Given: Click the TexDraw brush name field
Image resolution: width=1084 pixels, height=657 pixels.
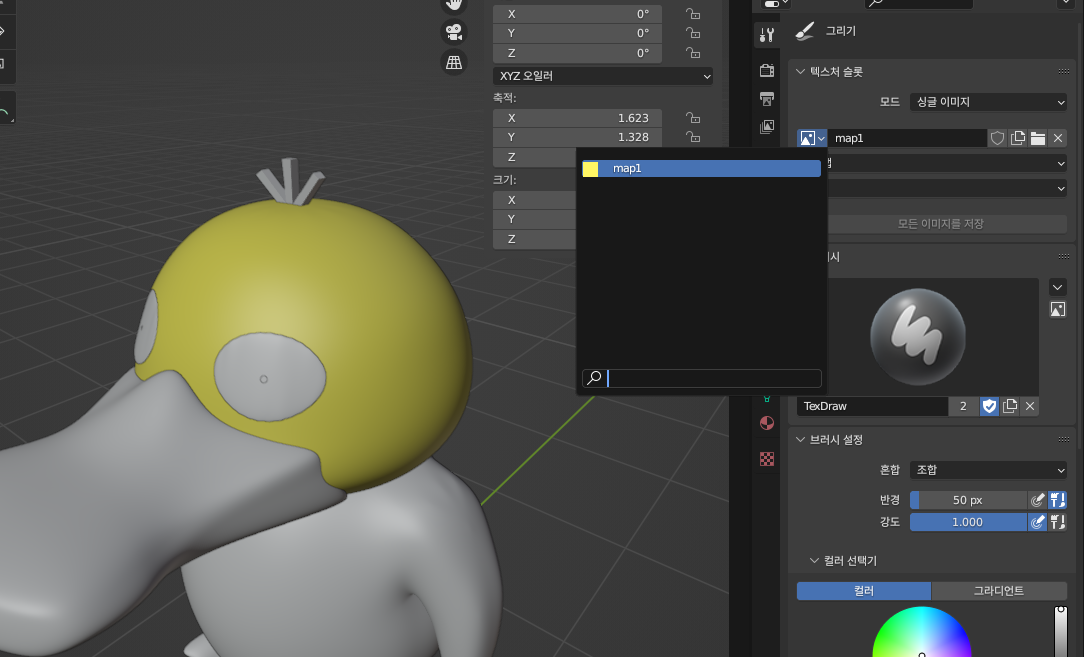Looking at the screenshot, I should click(872, 406).
